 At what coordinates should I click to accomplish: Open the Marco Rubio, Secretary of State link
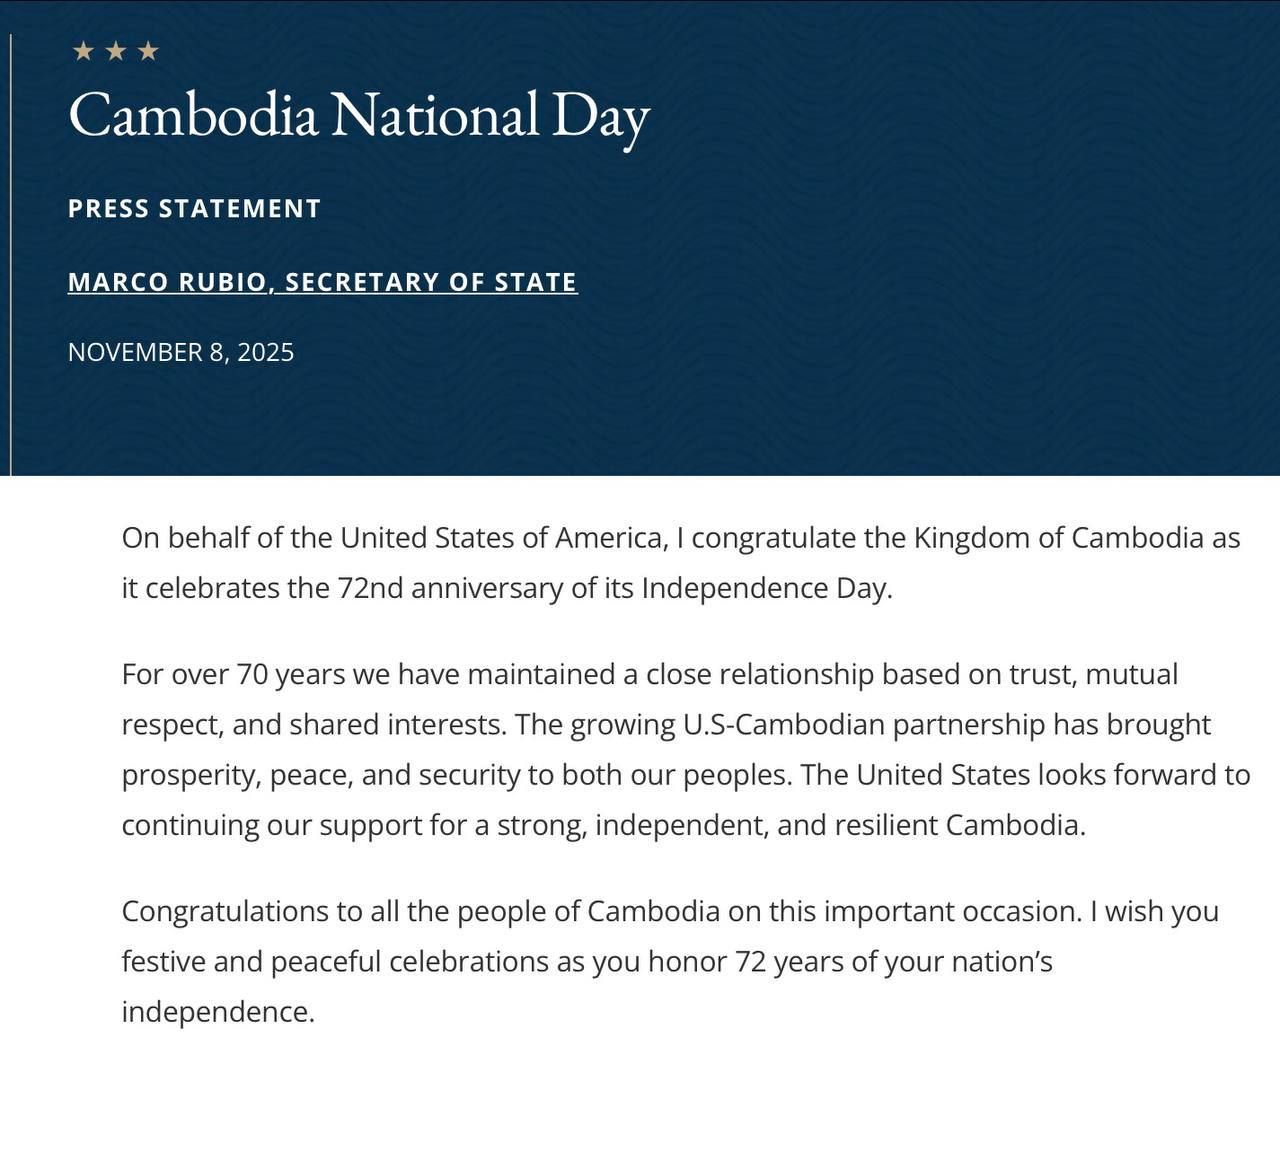[322, 282]
